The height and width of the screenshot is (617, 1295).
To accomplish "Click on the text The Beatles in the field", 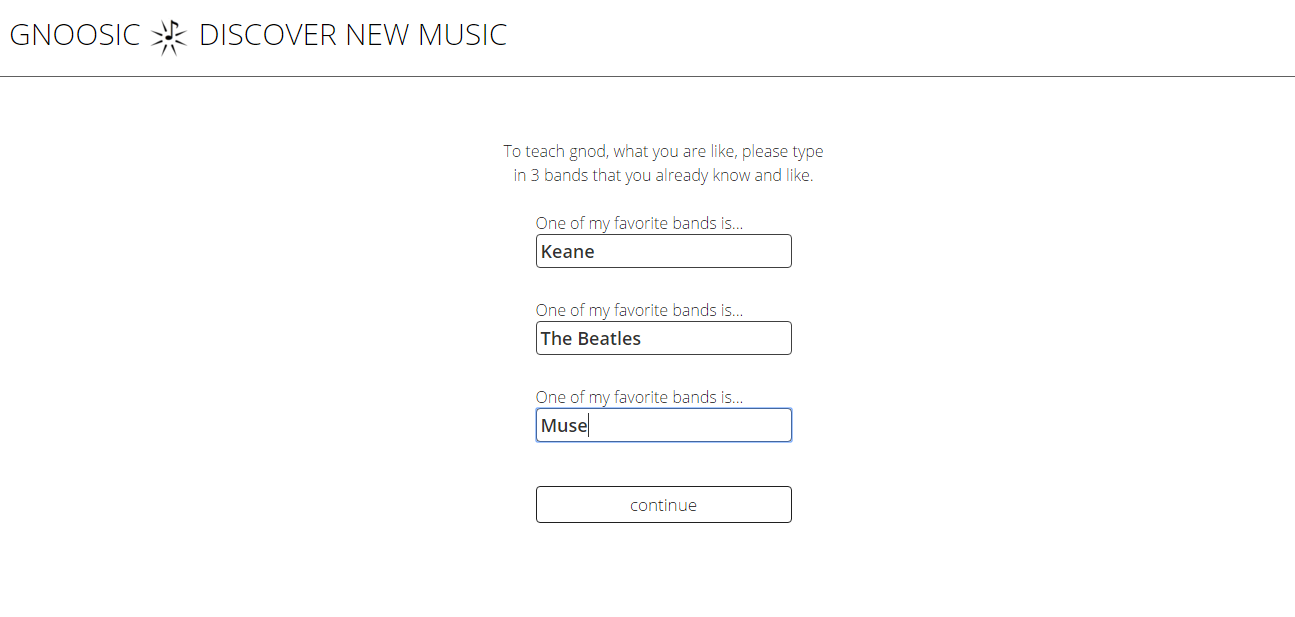I will coord(590,339).
